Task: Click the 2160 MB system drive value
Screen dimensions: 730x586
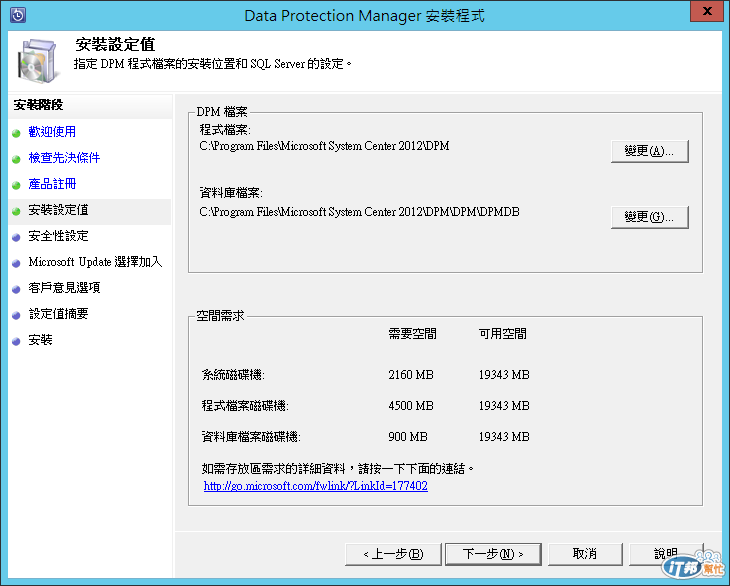Action: [411, 375]
